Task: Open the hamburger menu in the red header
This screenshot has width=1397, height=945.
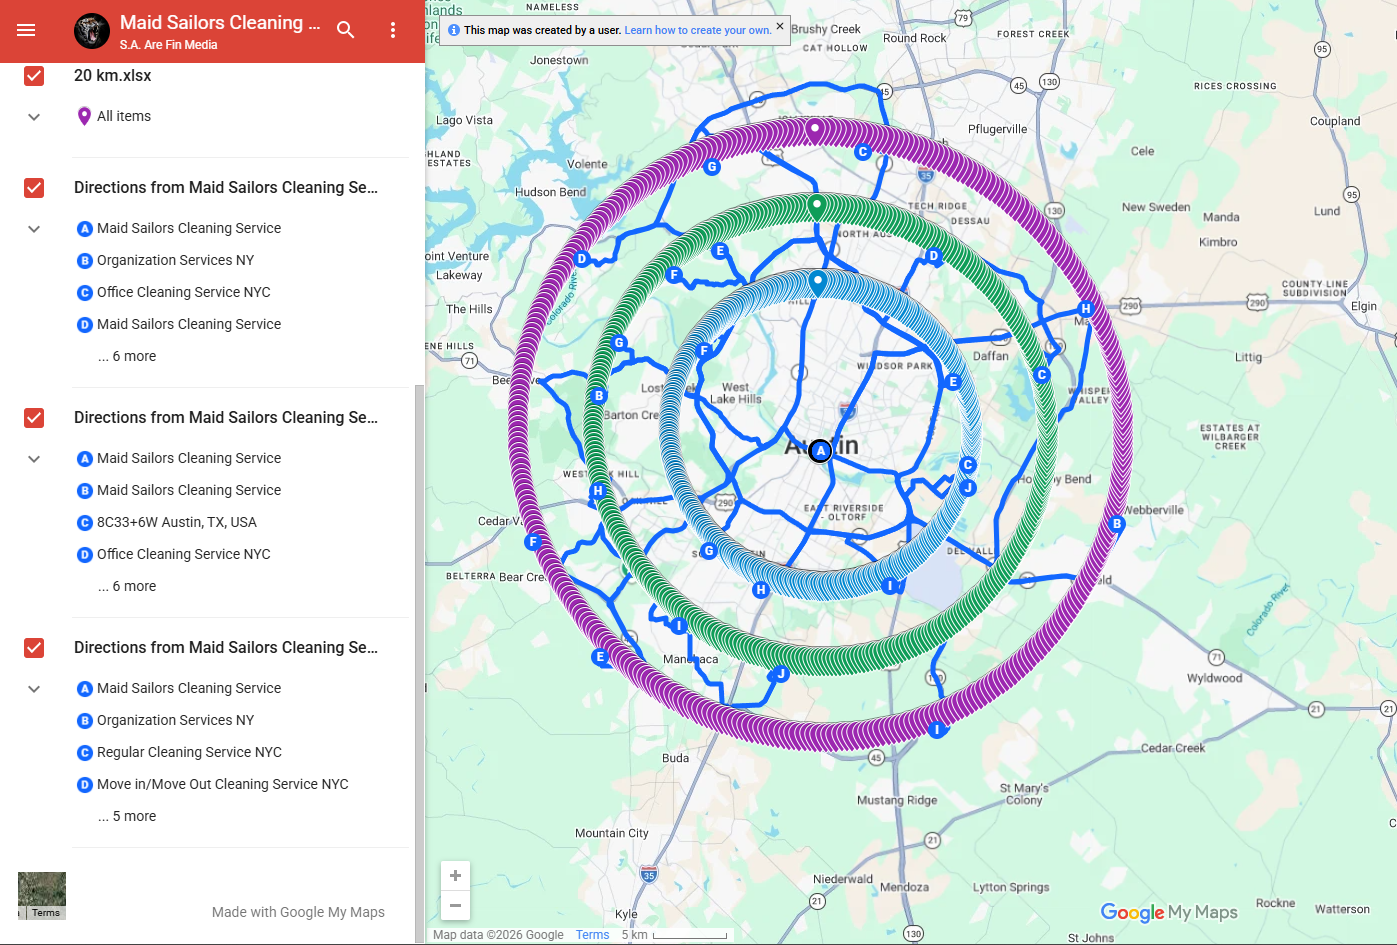Action: tap(26, 30)
